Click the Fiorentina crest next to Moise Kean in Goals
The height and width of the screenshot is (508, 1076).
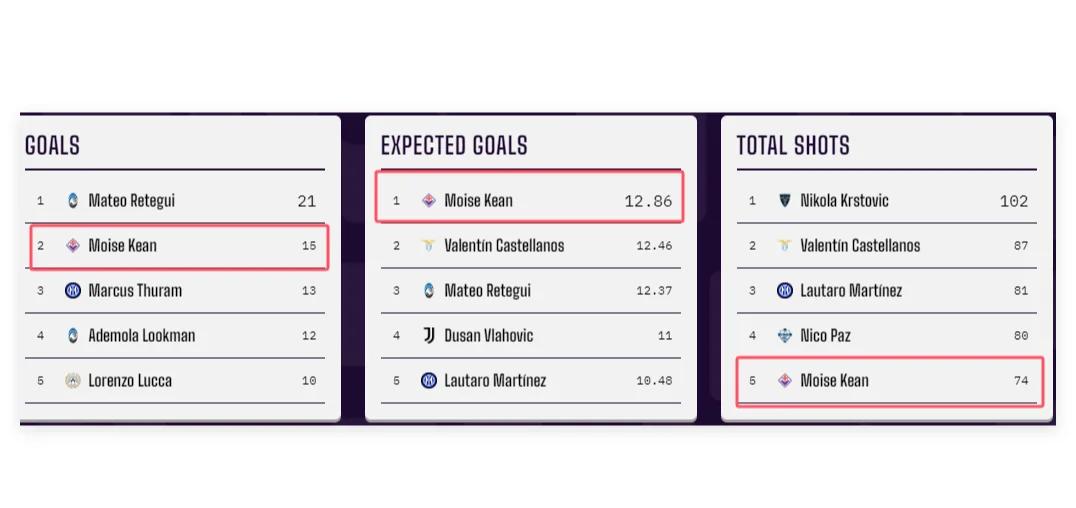73,246
